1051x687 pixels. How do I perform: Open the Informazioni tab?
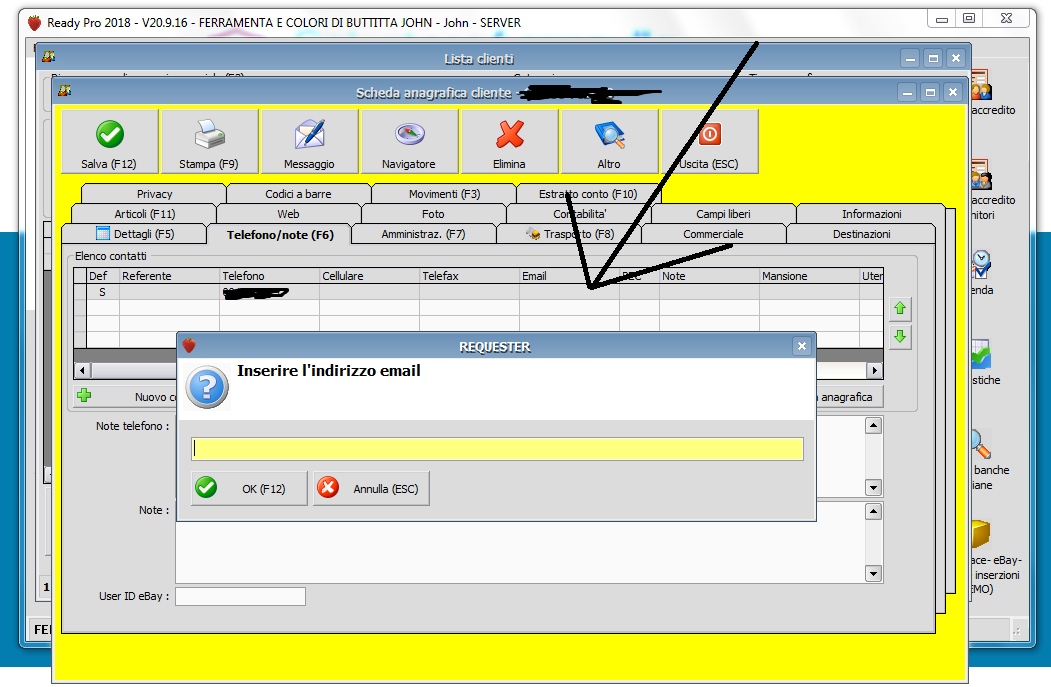[871, 214]
